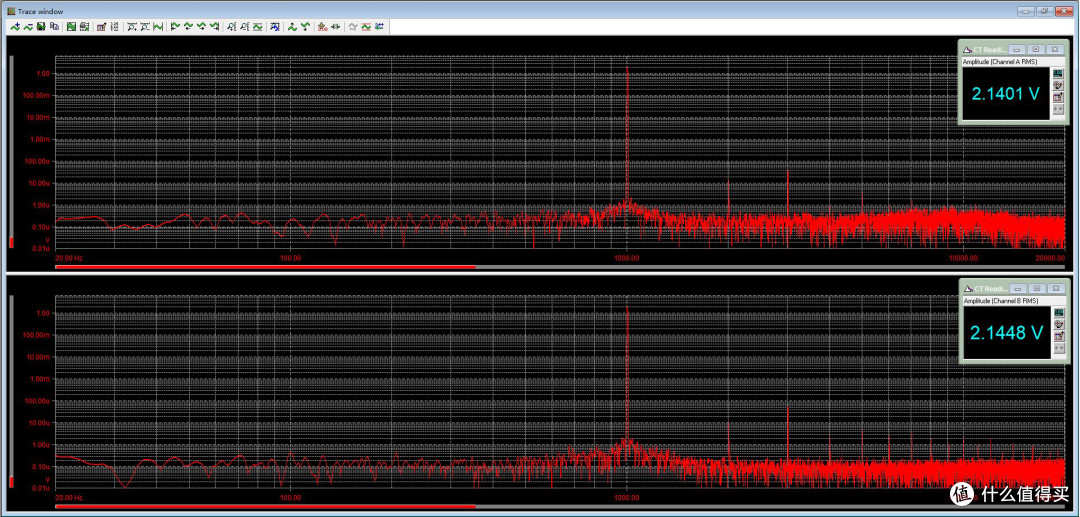Restore the Channel A reading window
The height and width of the screenshot is (517, 1080).
[1035, 50]
